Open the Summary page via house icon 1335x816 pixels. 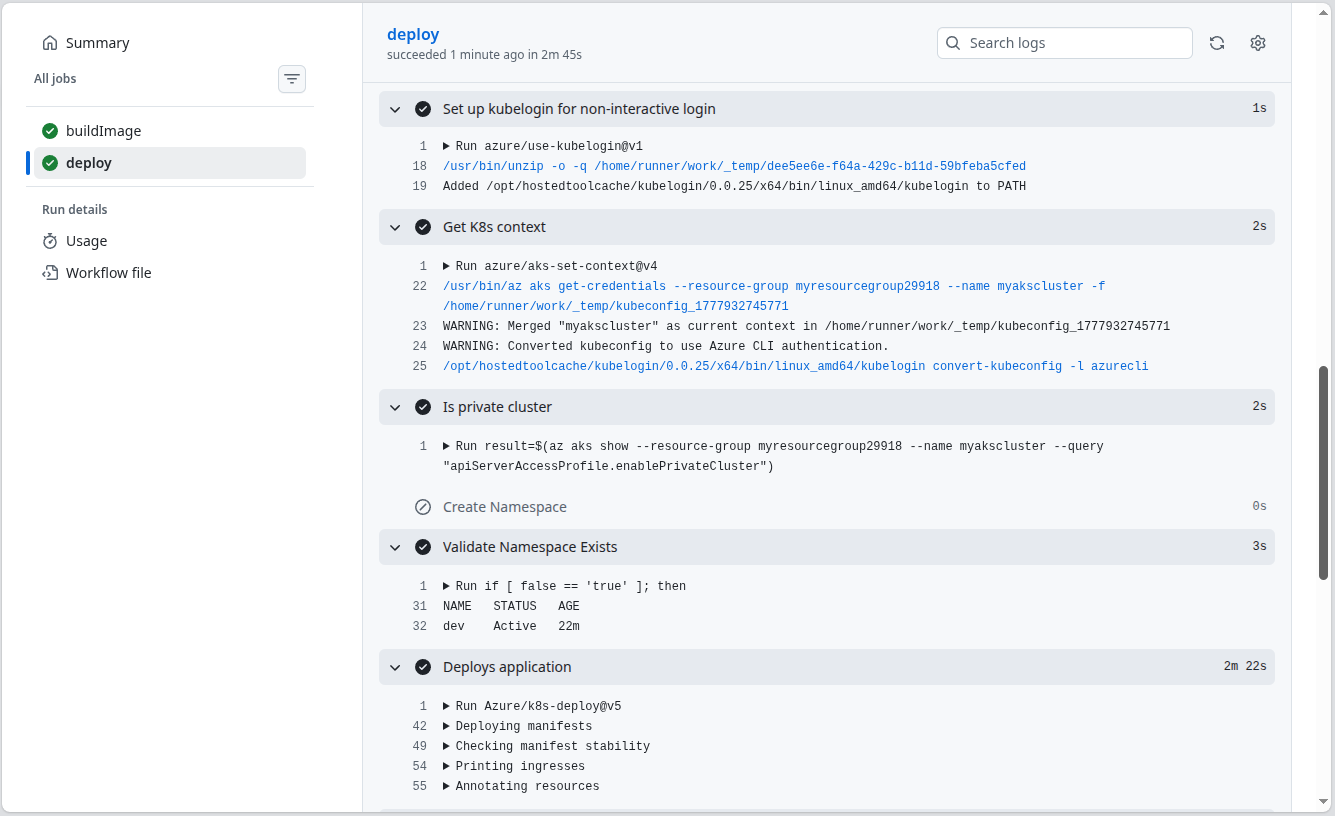pos(50,43)
